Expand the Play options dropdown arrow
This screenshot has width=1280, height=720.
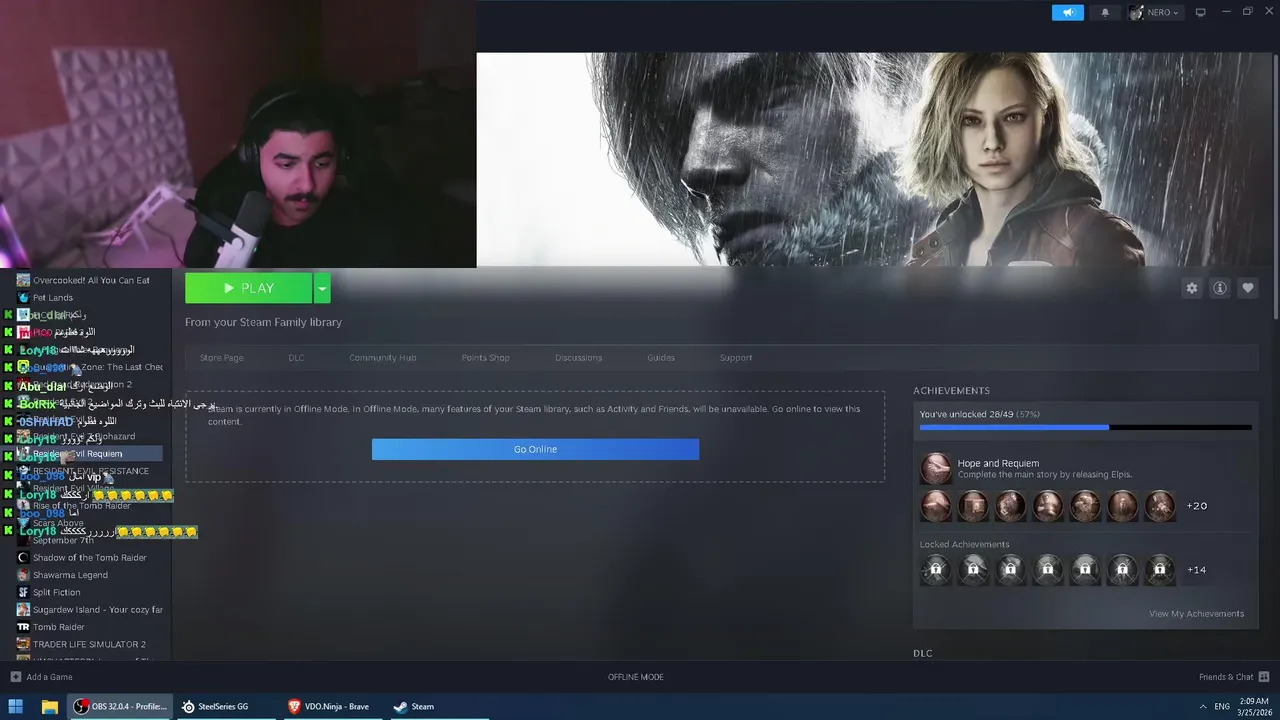[322, 288]
